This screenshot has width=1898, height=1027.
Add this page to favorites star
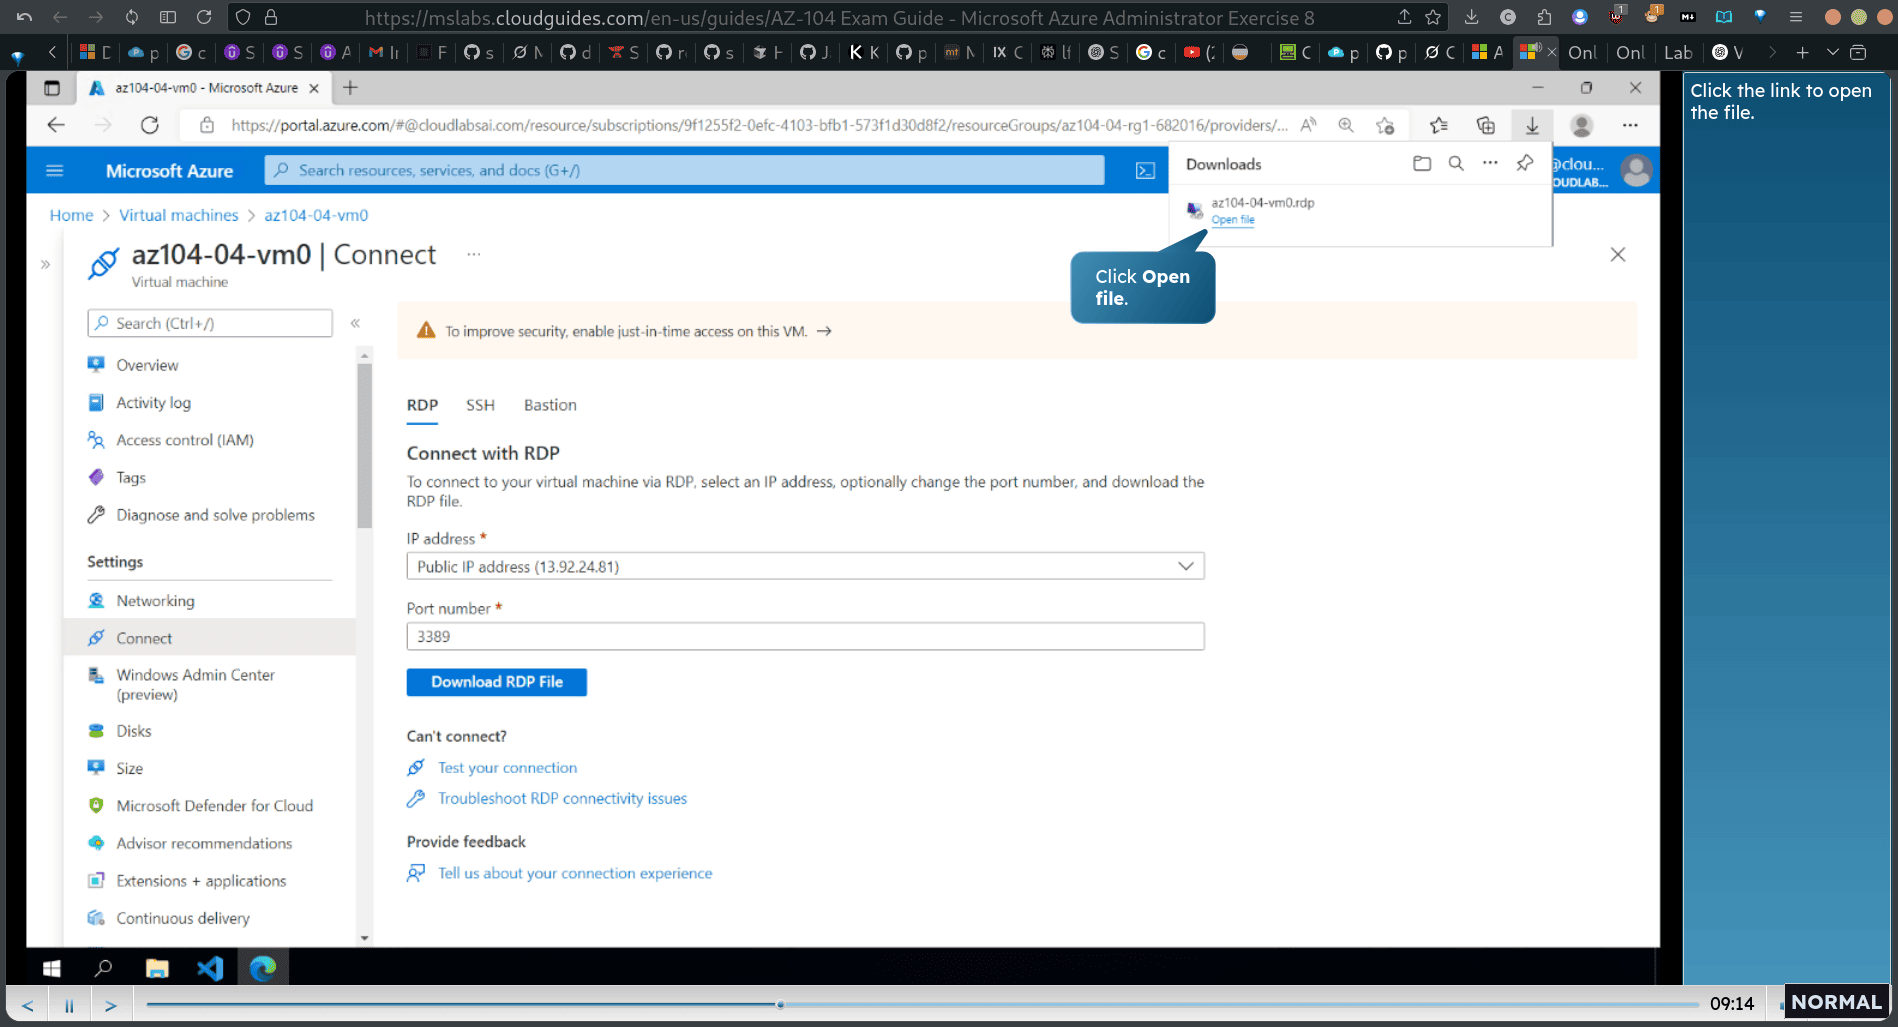(x=1385, y=125)
